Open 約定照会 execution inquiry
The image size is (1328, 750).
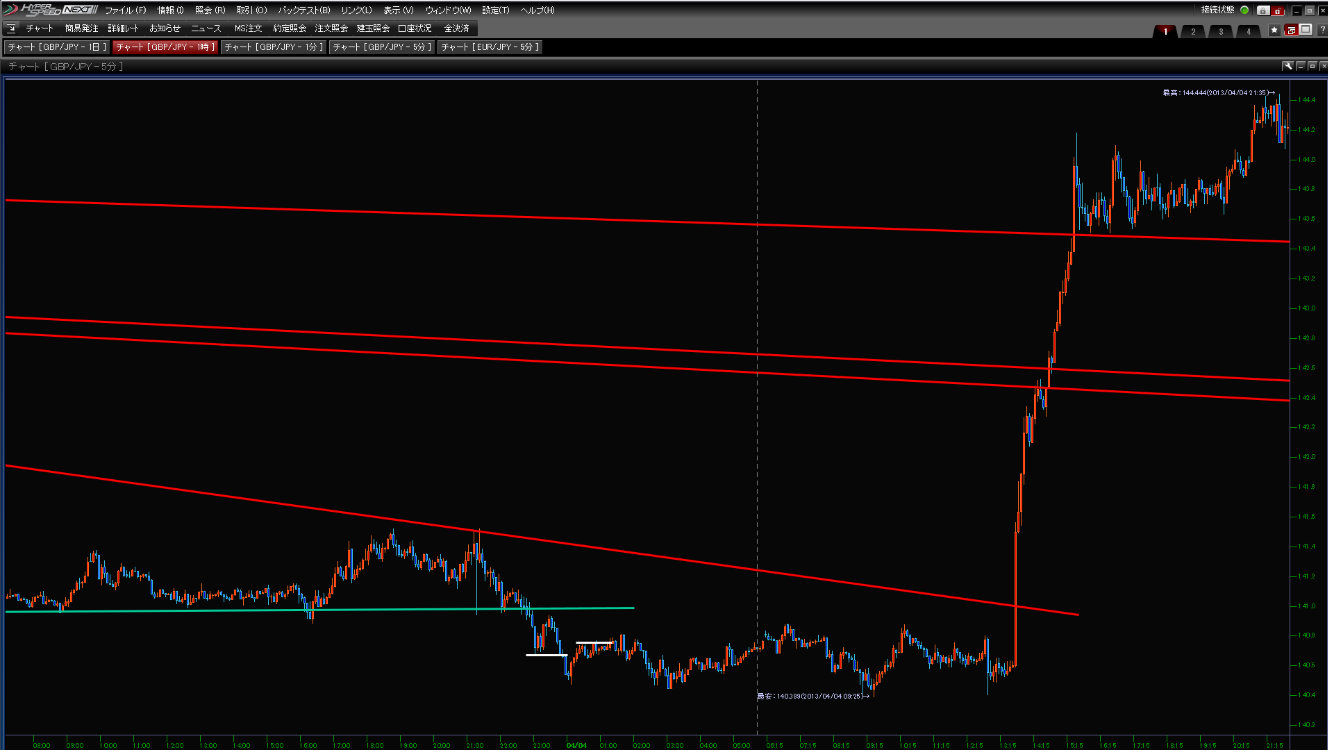click(289, 28)
